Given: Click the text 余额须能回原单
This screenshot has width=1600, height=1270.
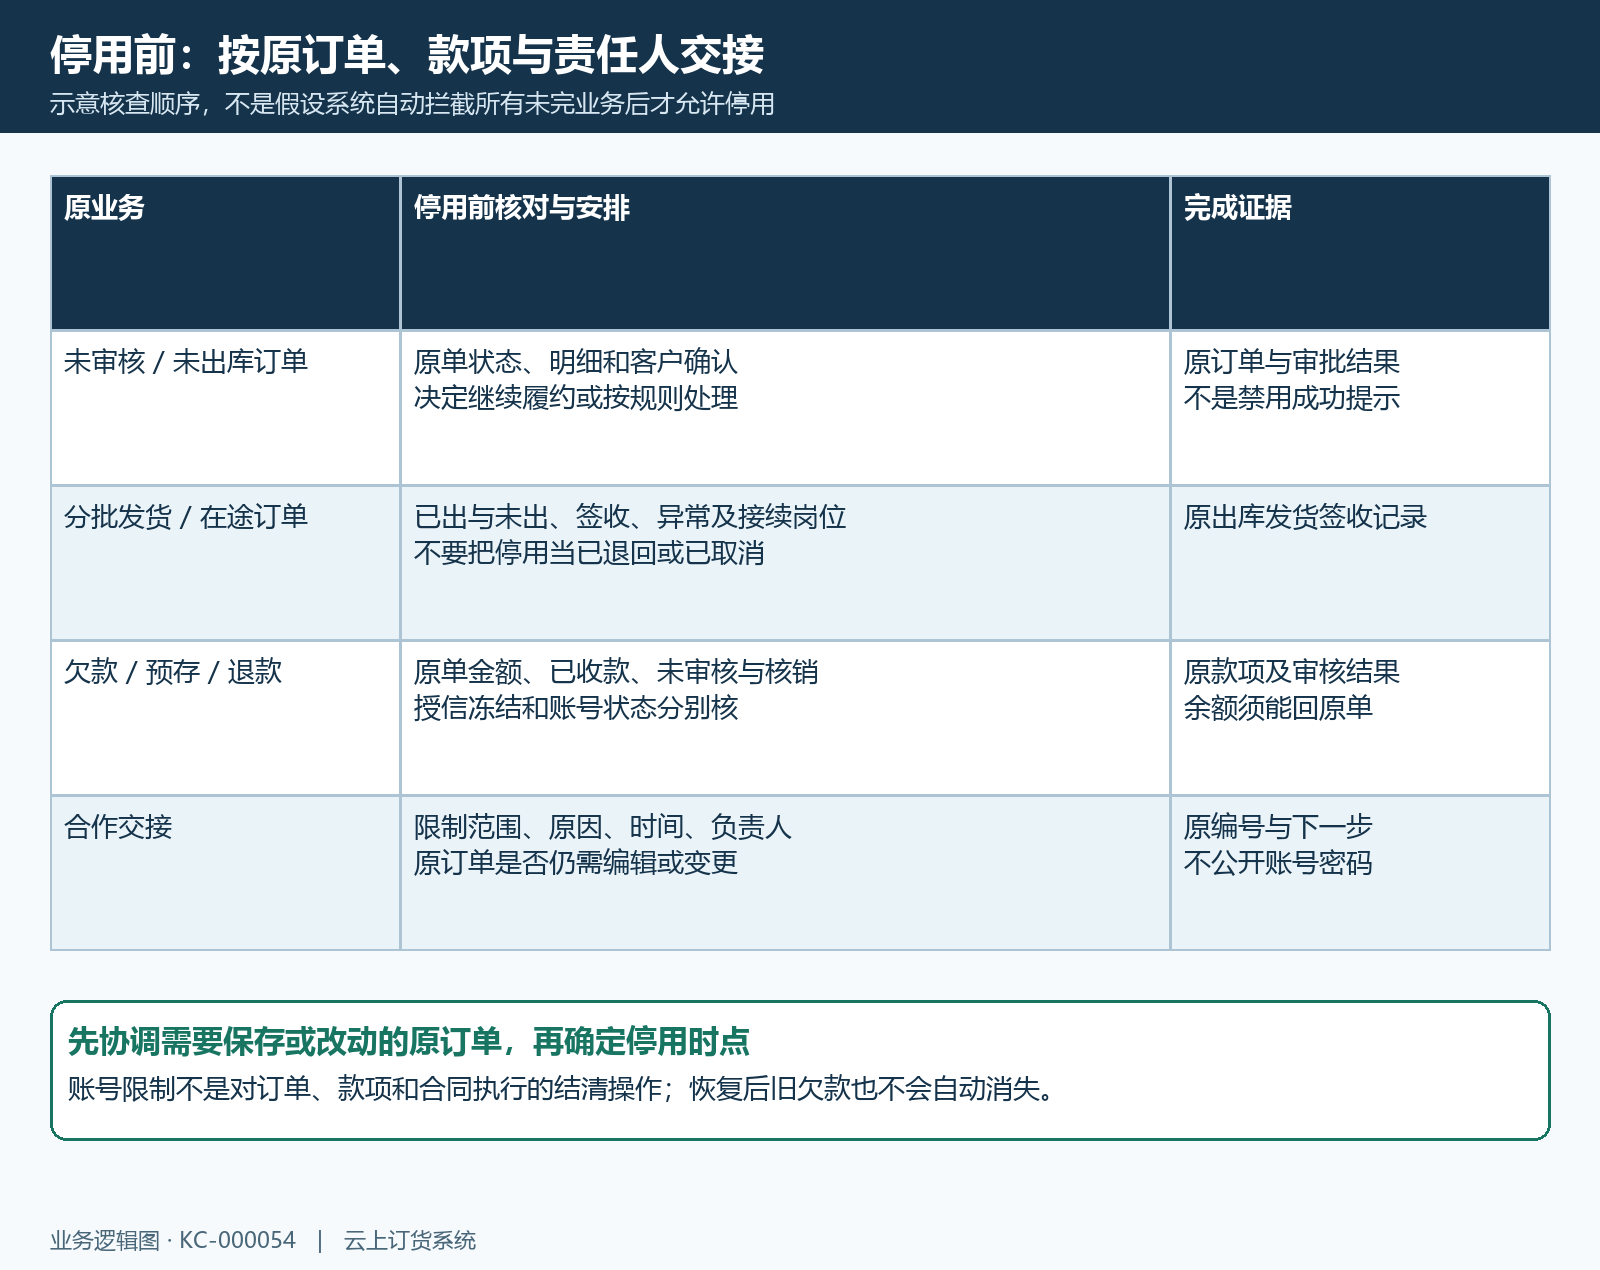Looking at the screenshot, I should point(1278,708).
